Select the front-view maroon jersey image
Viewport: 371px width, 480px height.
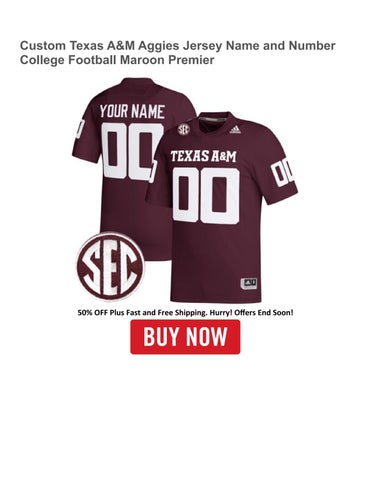click(222, 207)
